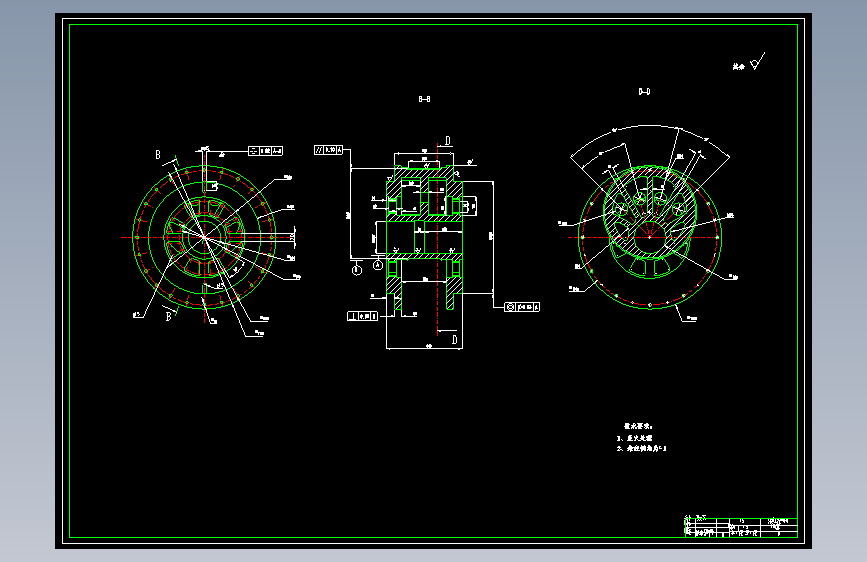Select the datum A circle symbol

pyautogui.click(x=378, y=266)
